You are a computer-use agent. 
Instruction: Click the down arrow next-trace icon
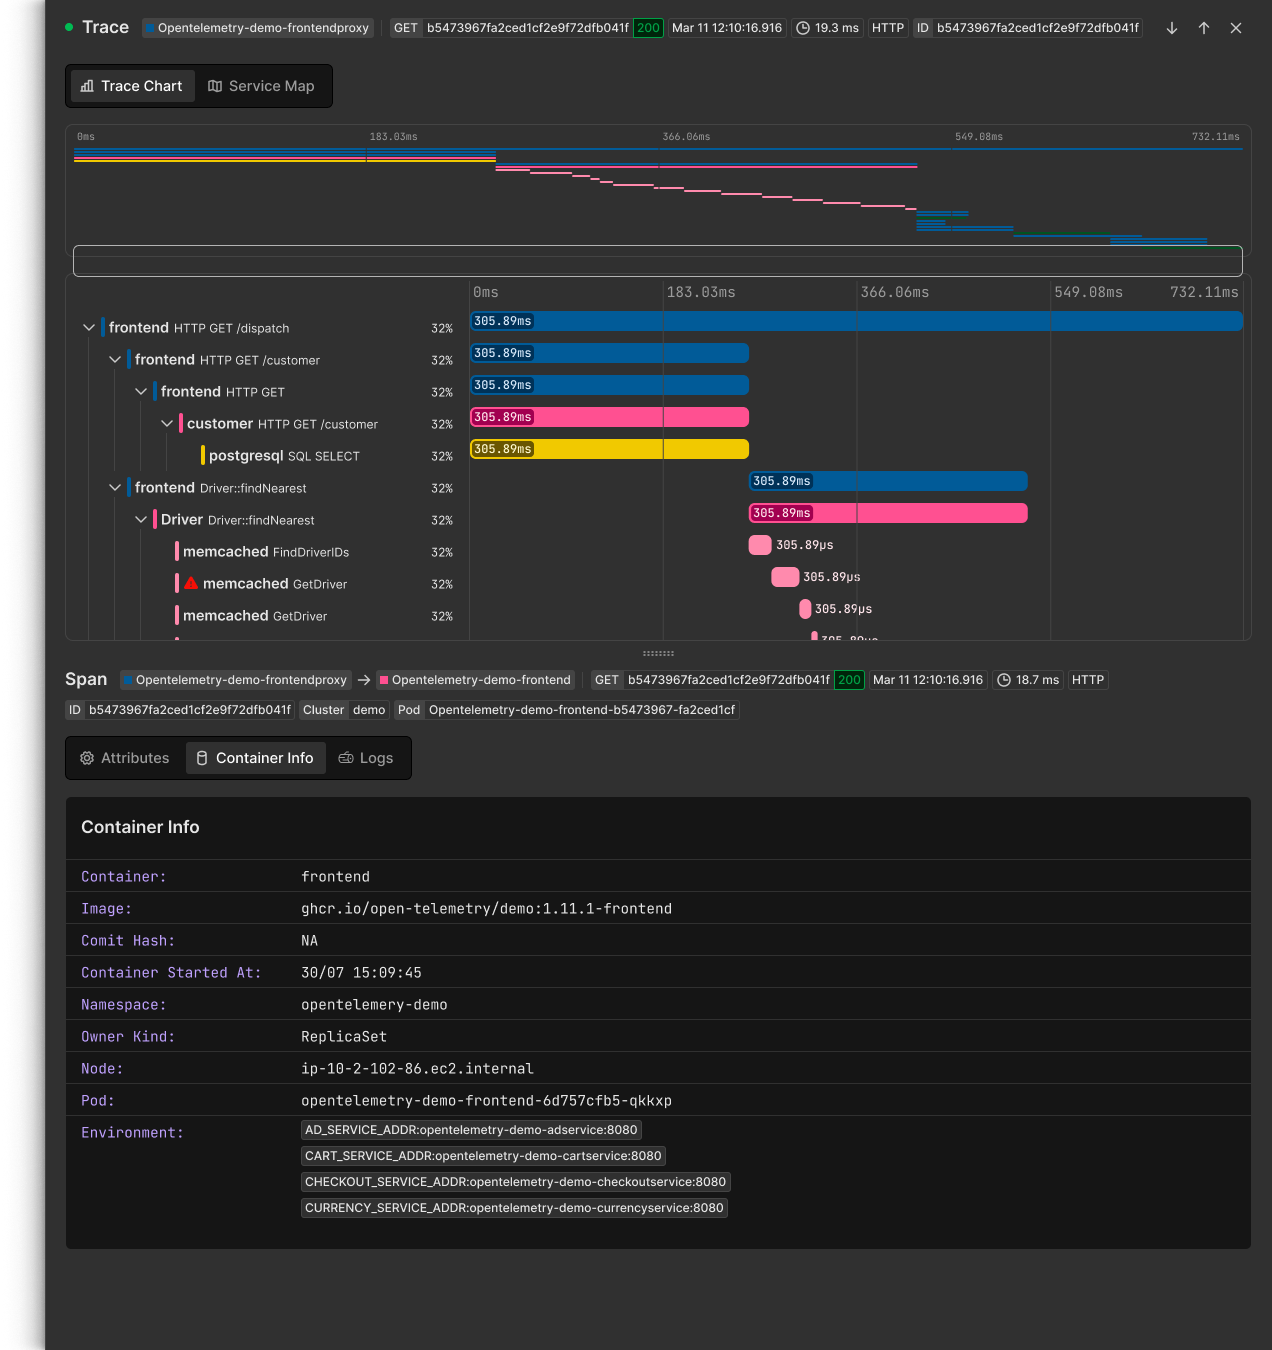click(1172, 28)
